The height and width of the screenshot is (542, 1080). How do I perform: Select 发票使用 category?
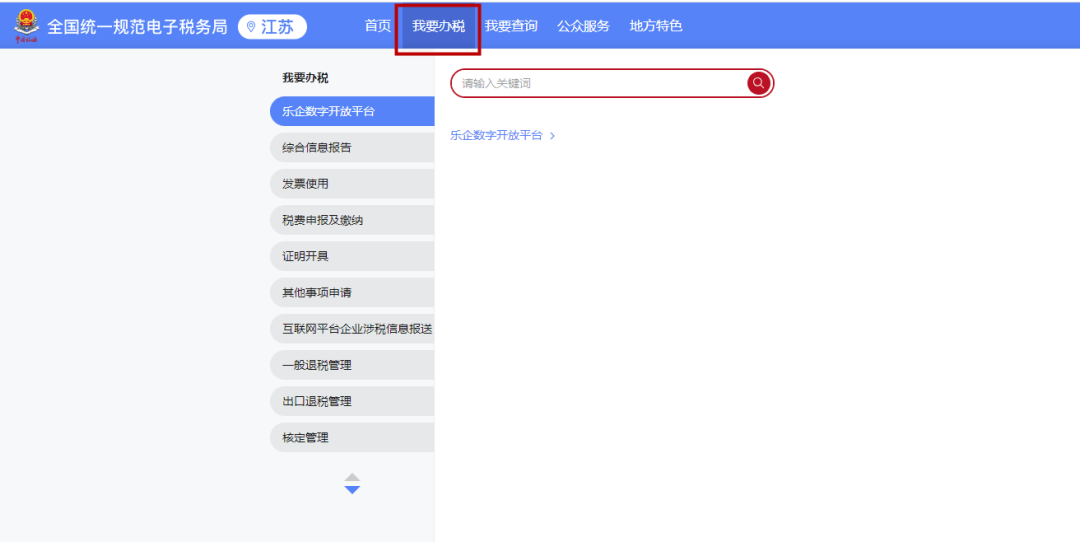[352, 184]
